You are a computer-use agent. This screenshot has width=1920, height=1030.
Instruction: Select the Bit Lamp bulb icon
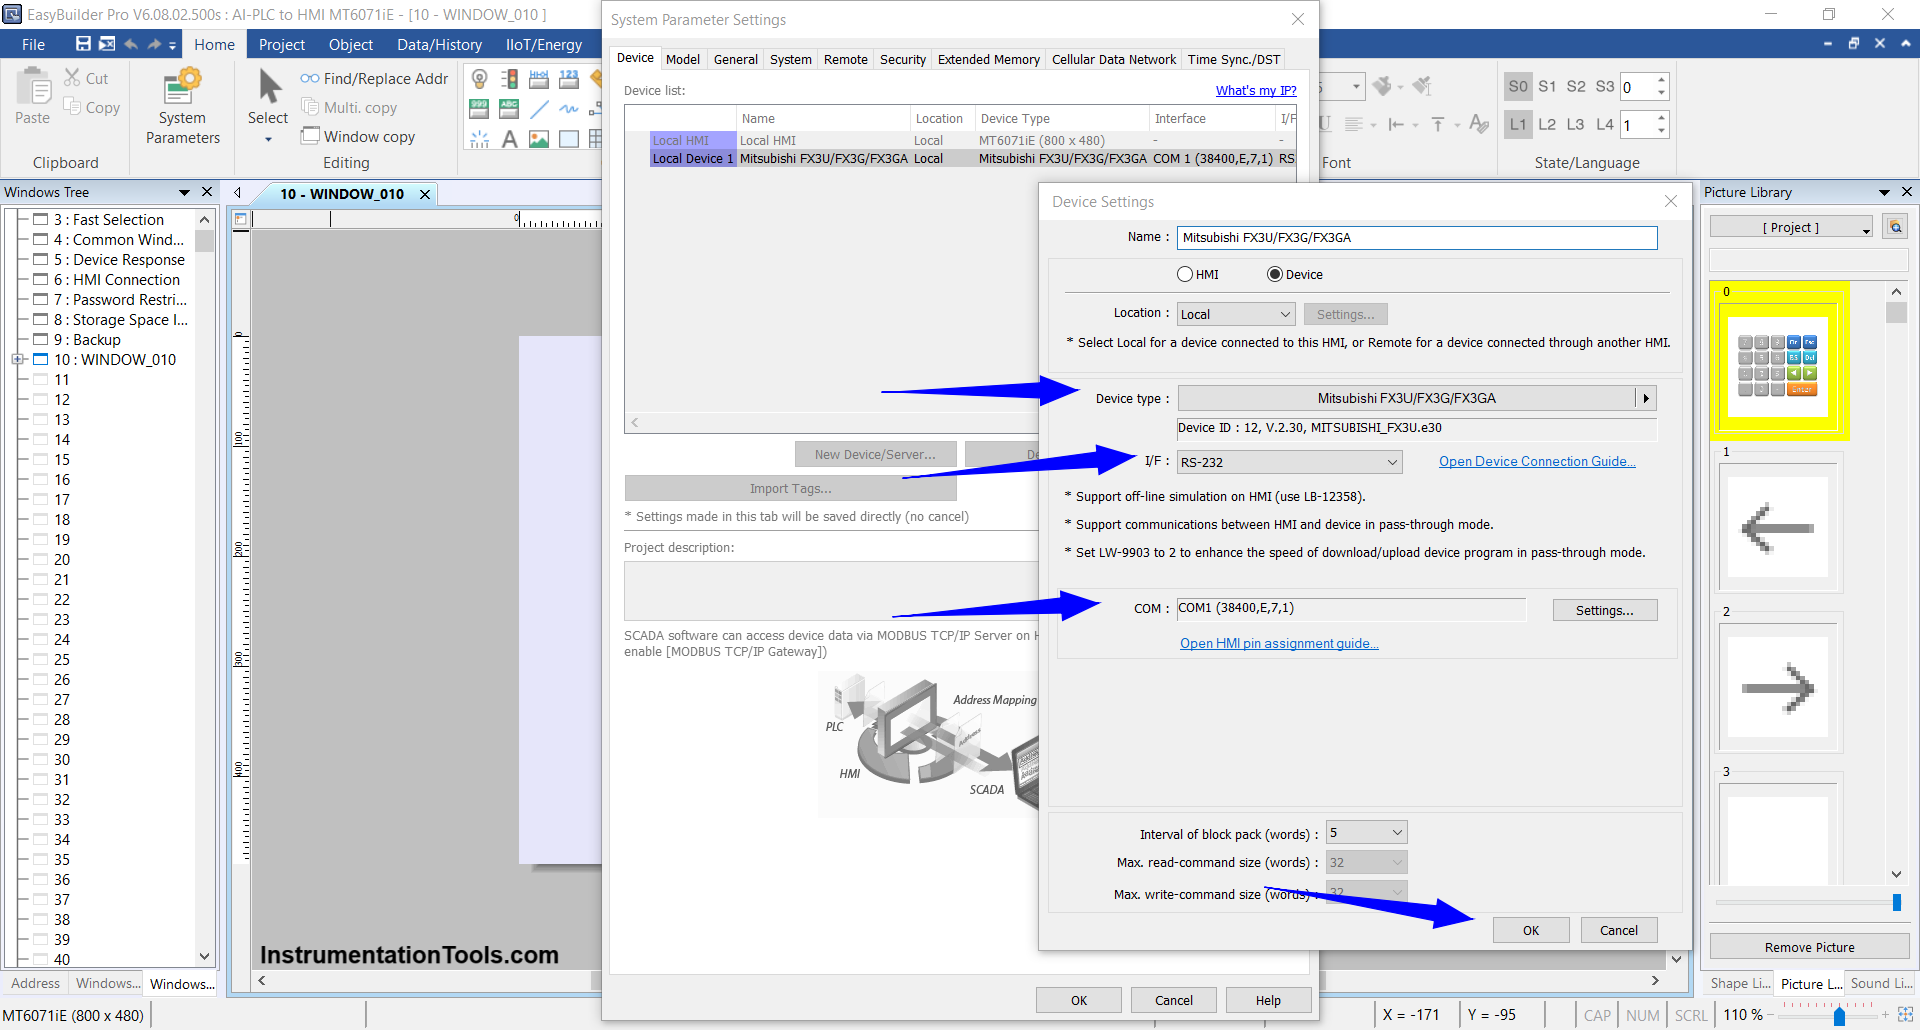coord(480,79)
